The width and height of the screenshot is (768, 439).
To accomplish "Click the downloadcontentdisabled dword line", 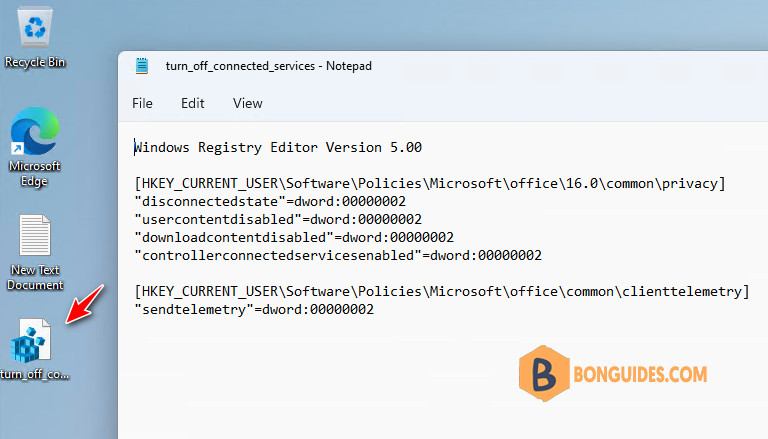I will tap(294, 237).
